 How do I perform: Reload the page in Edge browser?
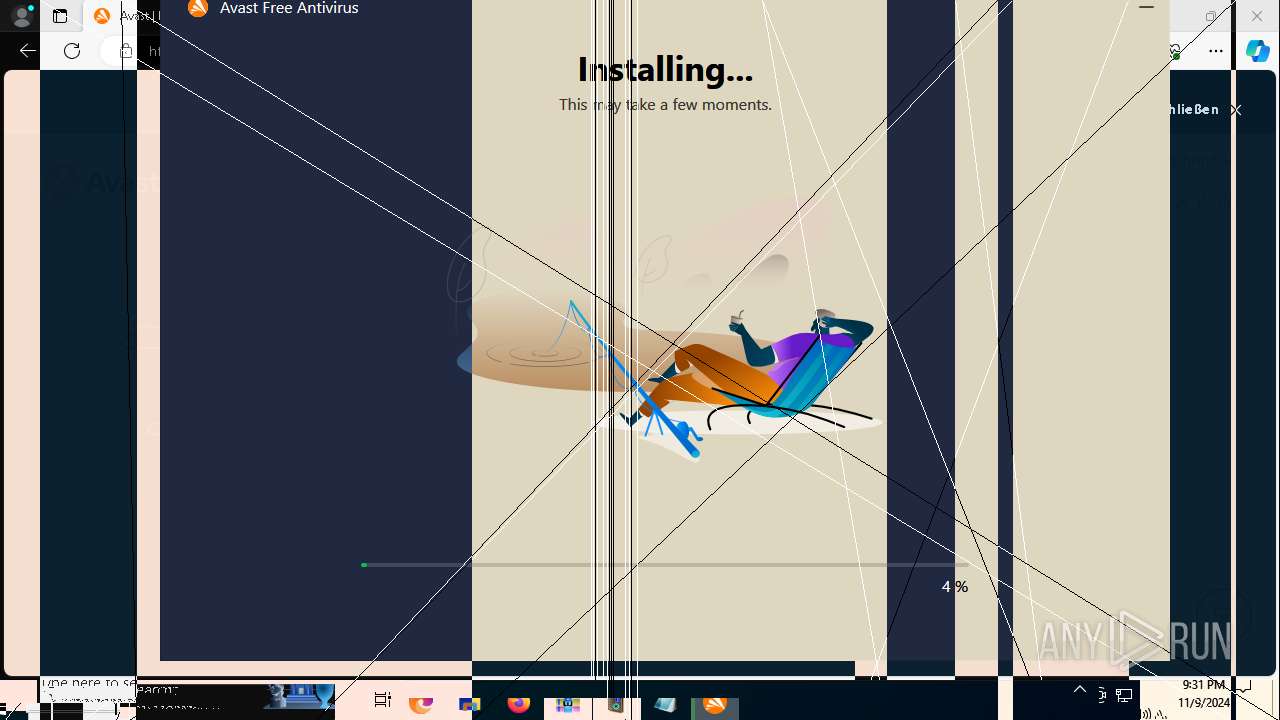click(x=72, y=51)
